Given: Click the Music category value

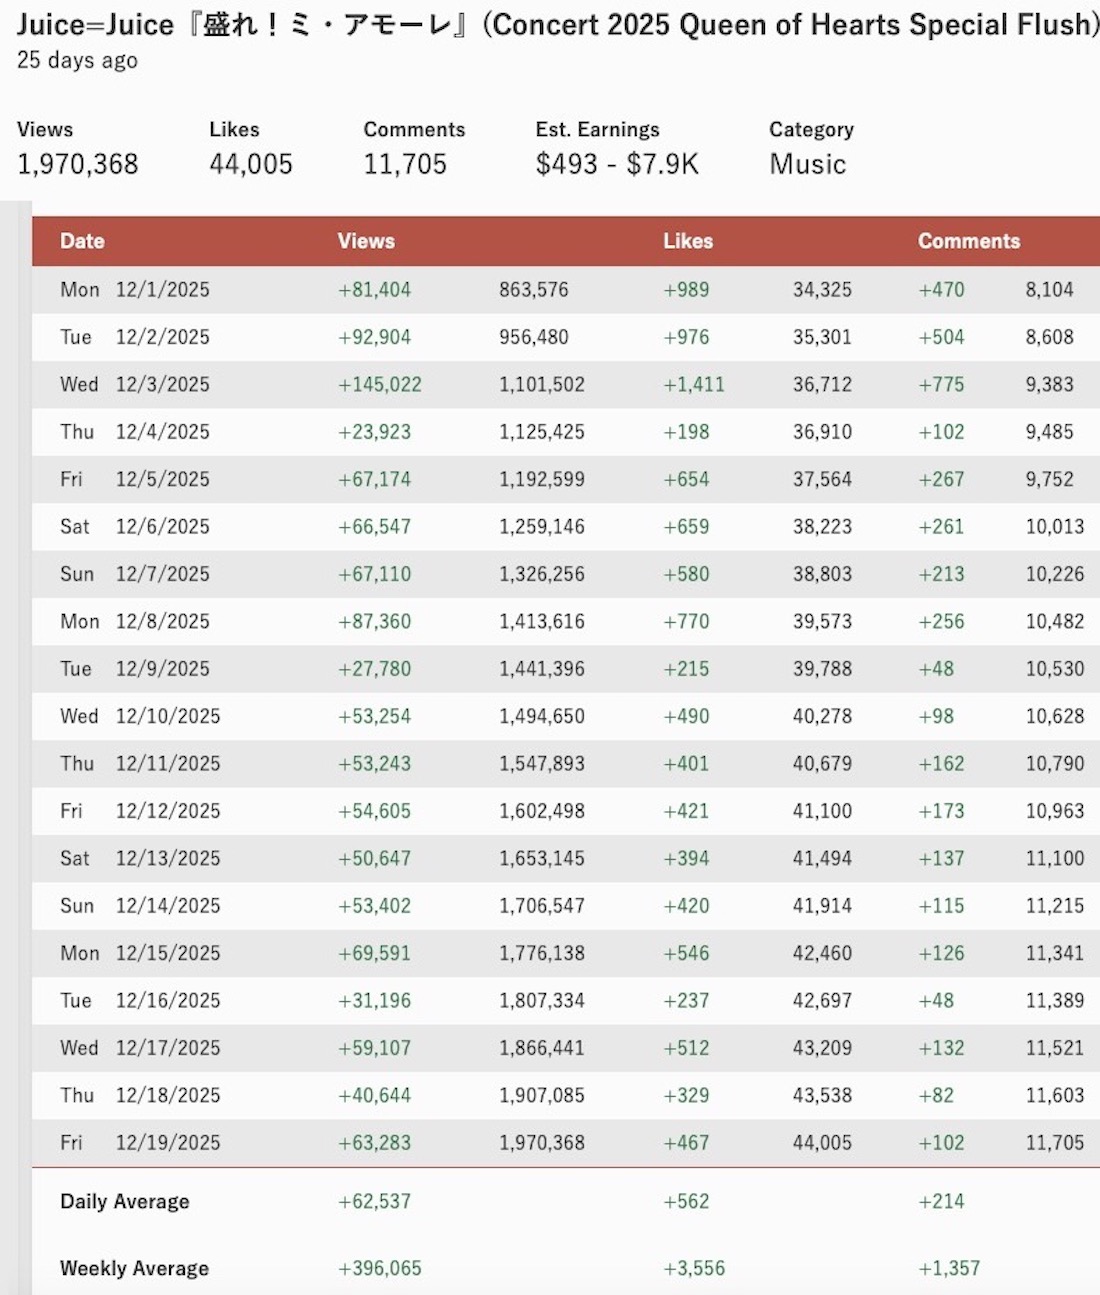Looking at the screenshot, I should [x=807, y=164].
